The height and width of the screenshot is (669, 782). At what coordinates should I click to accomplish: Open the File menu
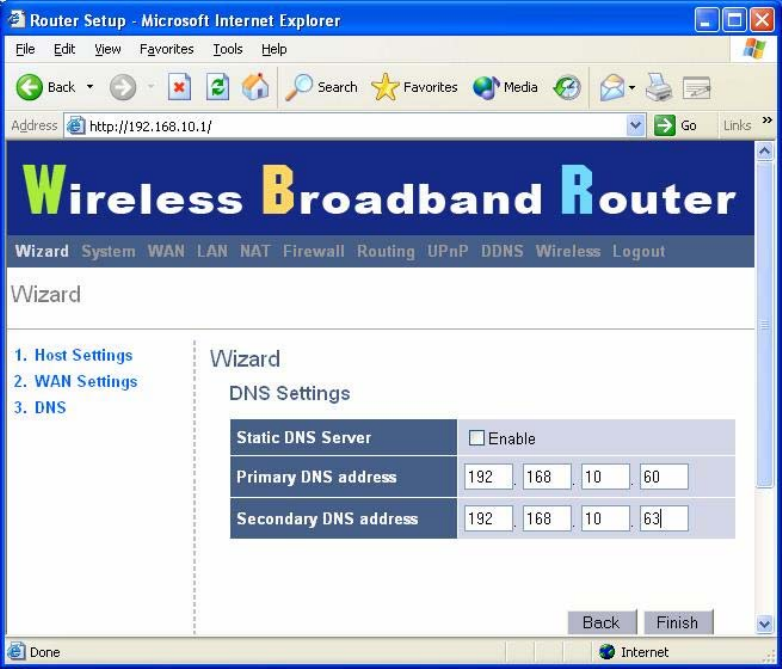click(x=25, y=49)
